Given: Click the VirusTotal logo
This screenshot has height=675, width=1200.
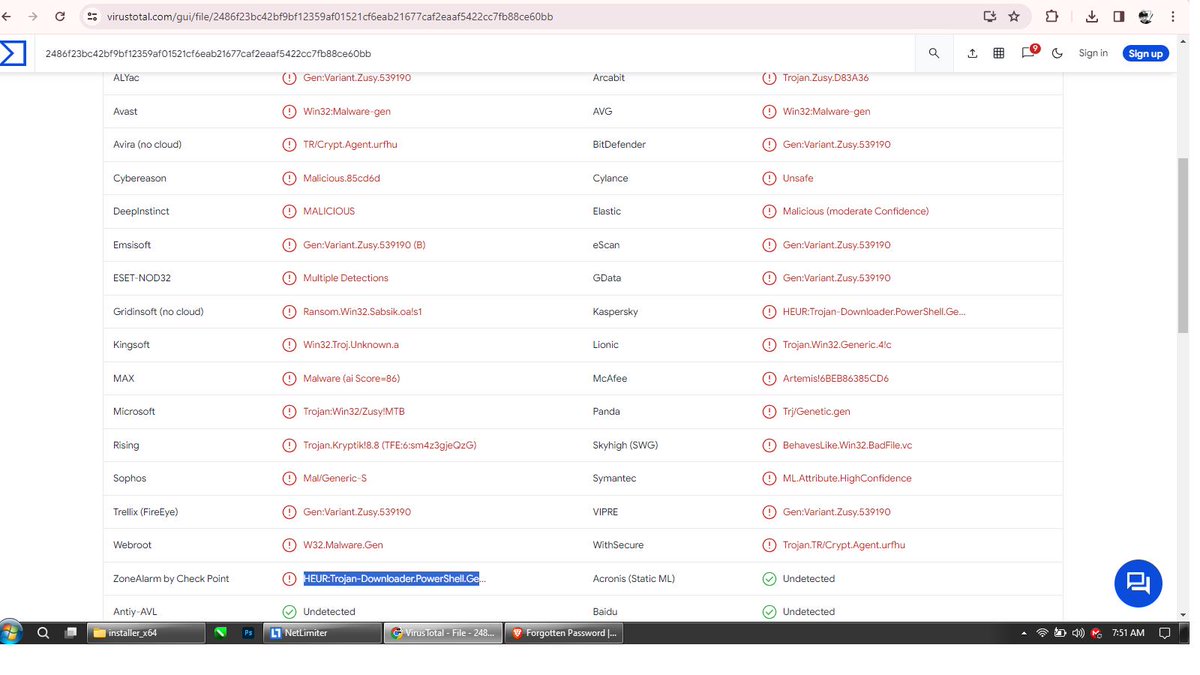Looking at the screenshot, I should point(13,54).
